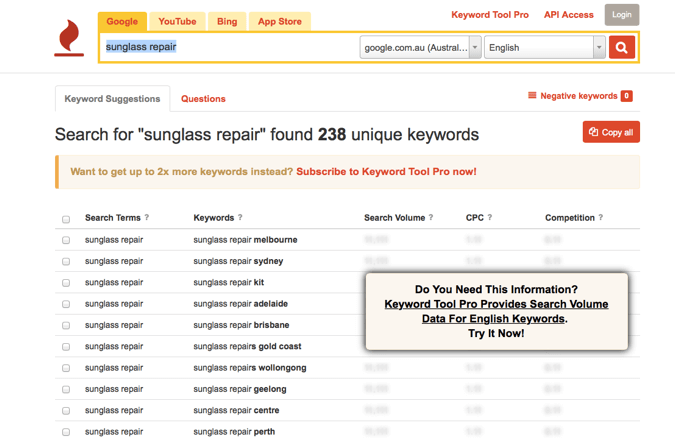Switch to the YouTube tab
The height and width of the screenshot is (439, 675).
[177, 22]
